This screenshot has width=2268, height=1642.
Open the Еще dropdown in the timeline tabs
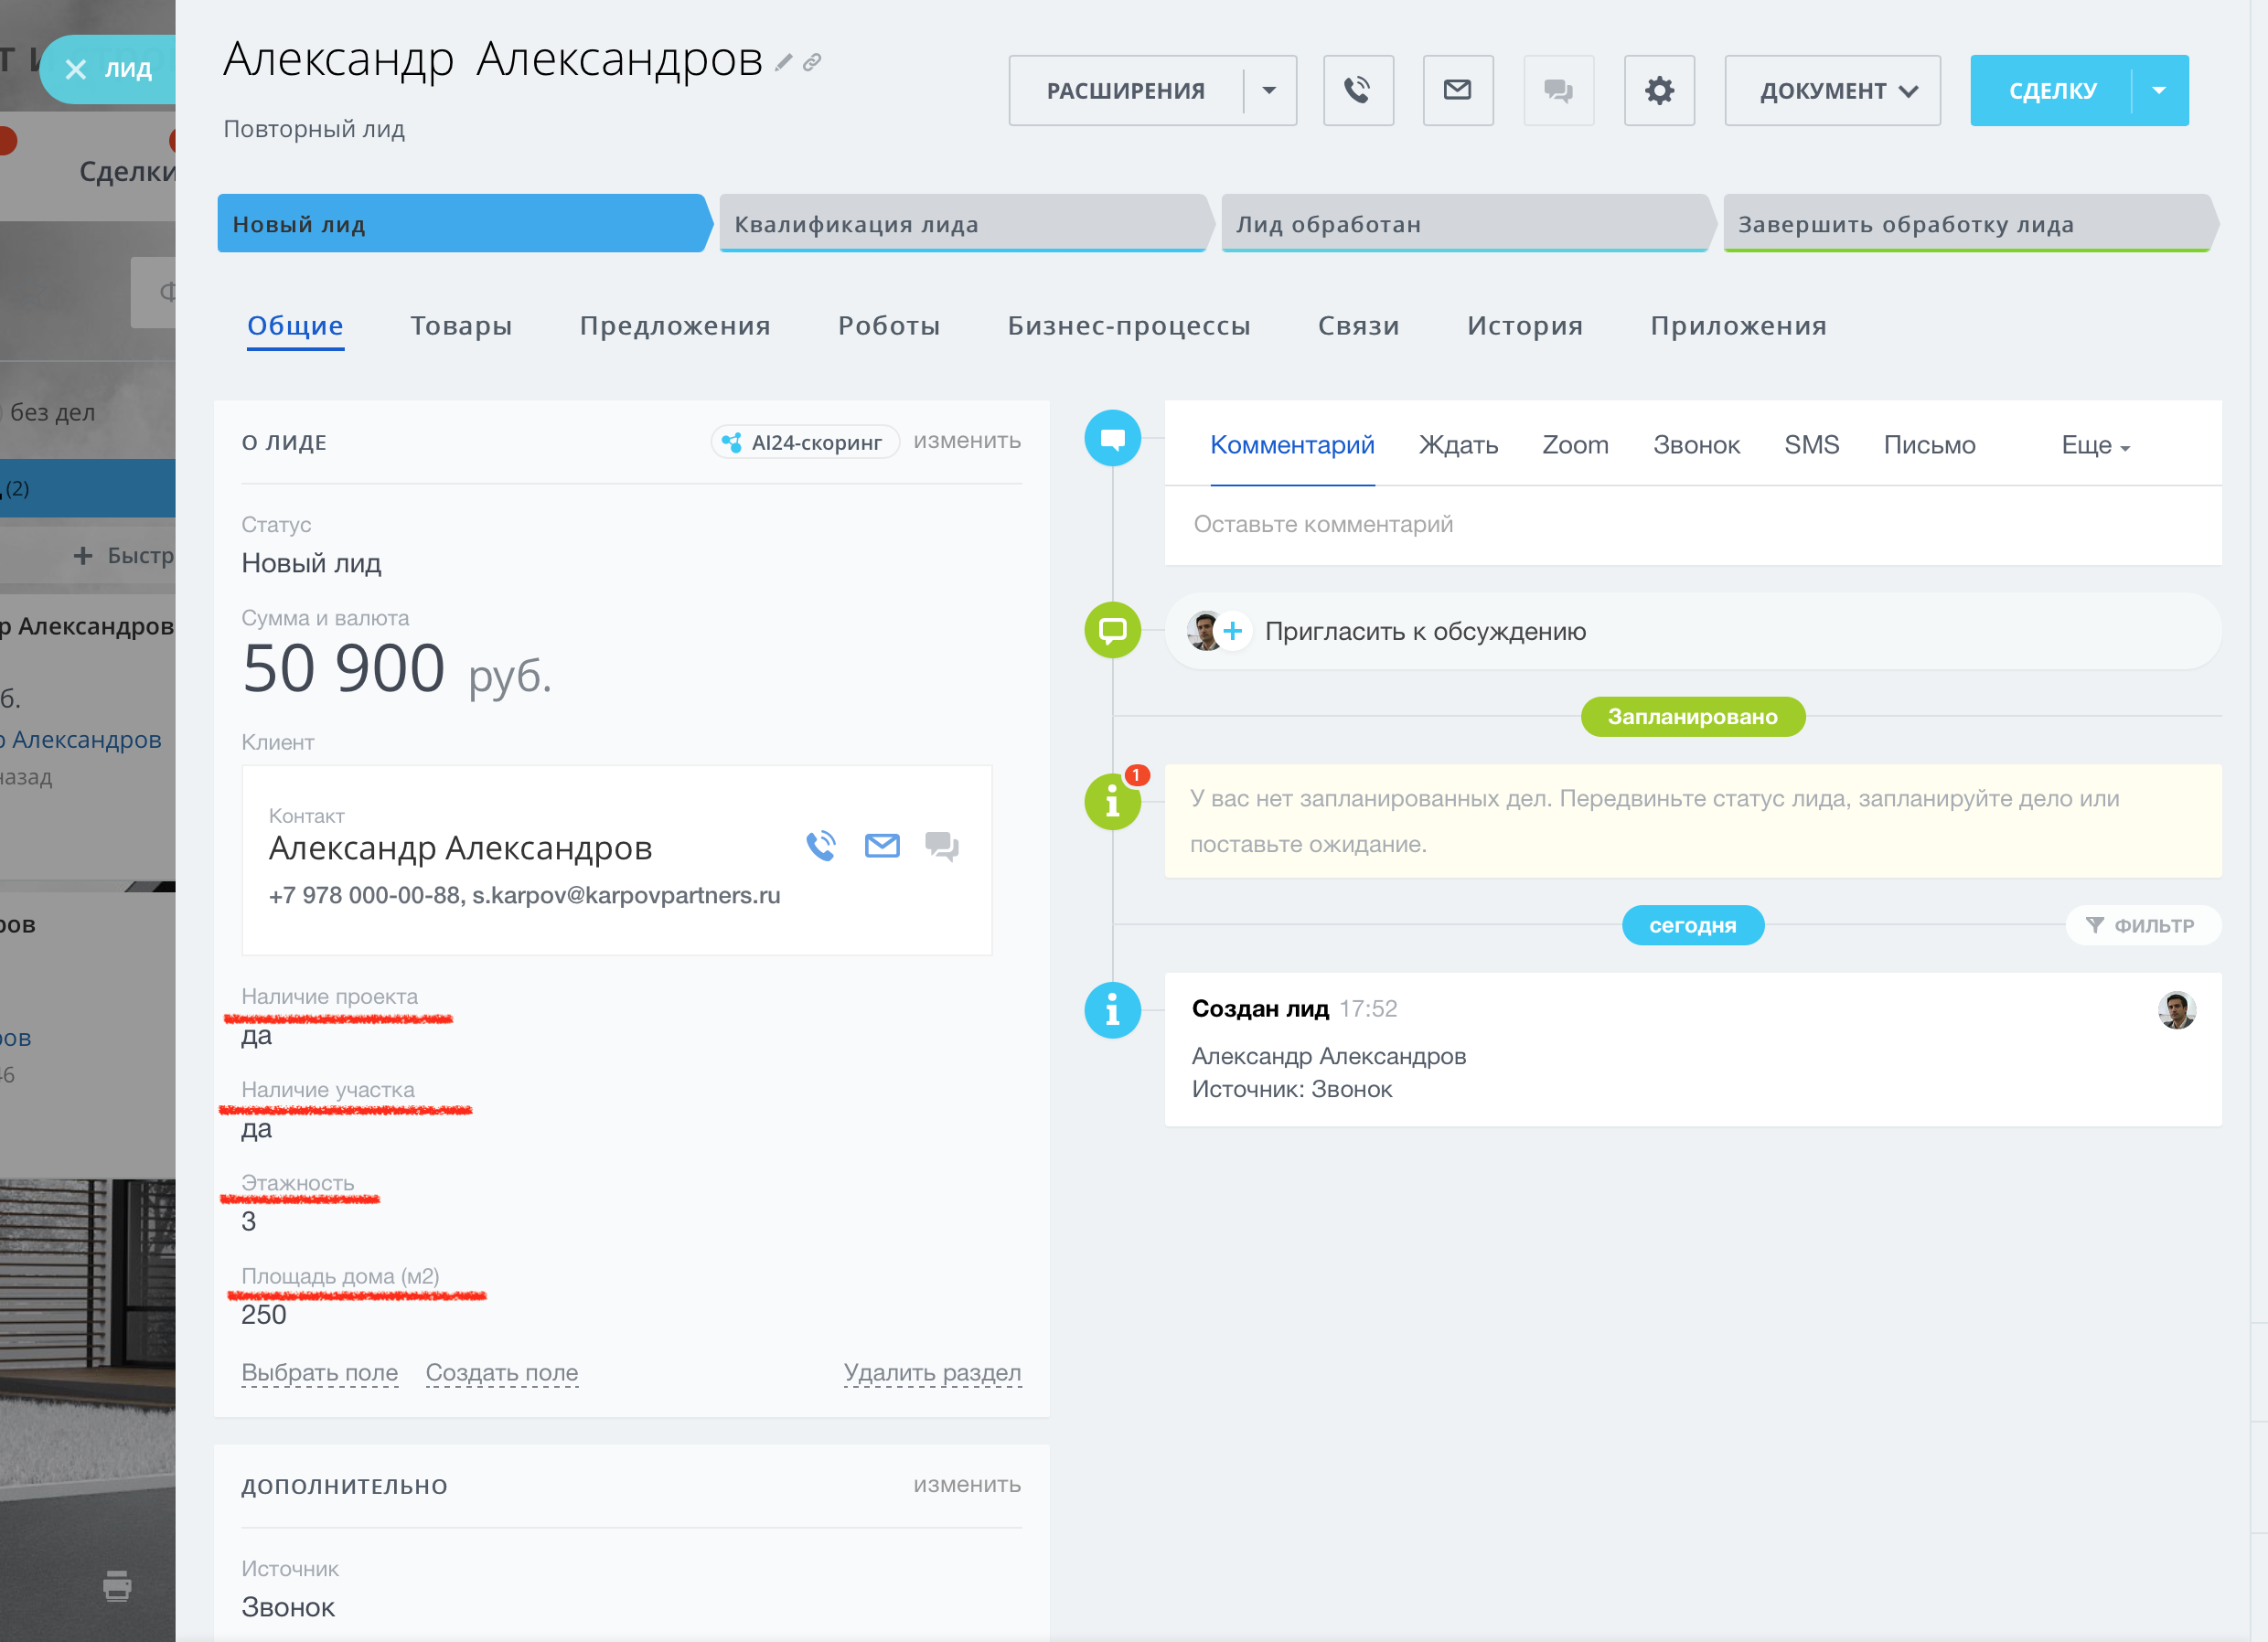[x=2095, y=446]
